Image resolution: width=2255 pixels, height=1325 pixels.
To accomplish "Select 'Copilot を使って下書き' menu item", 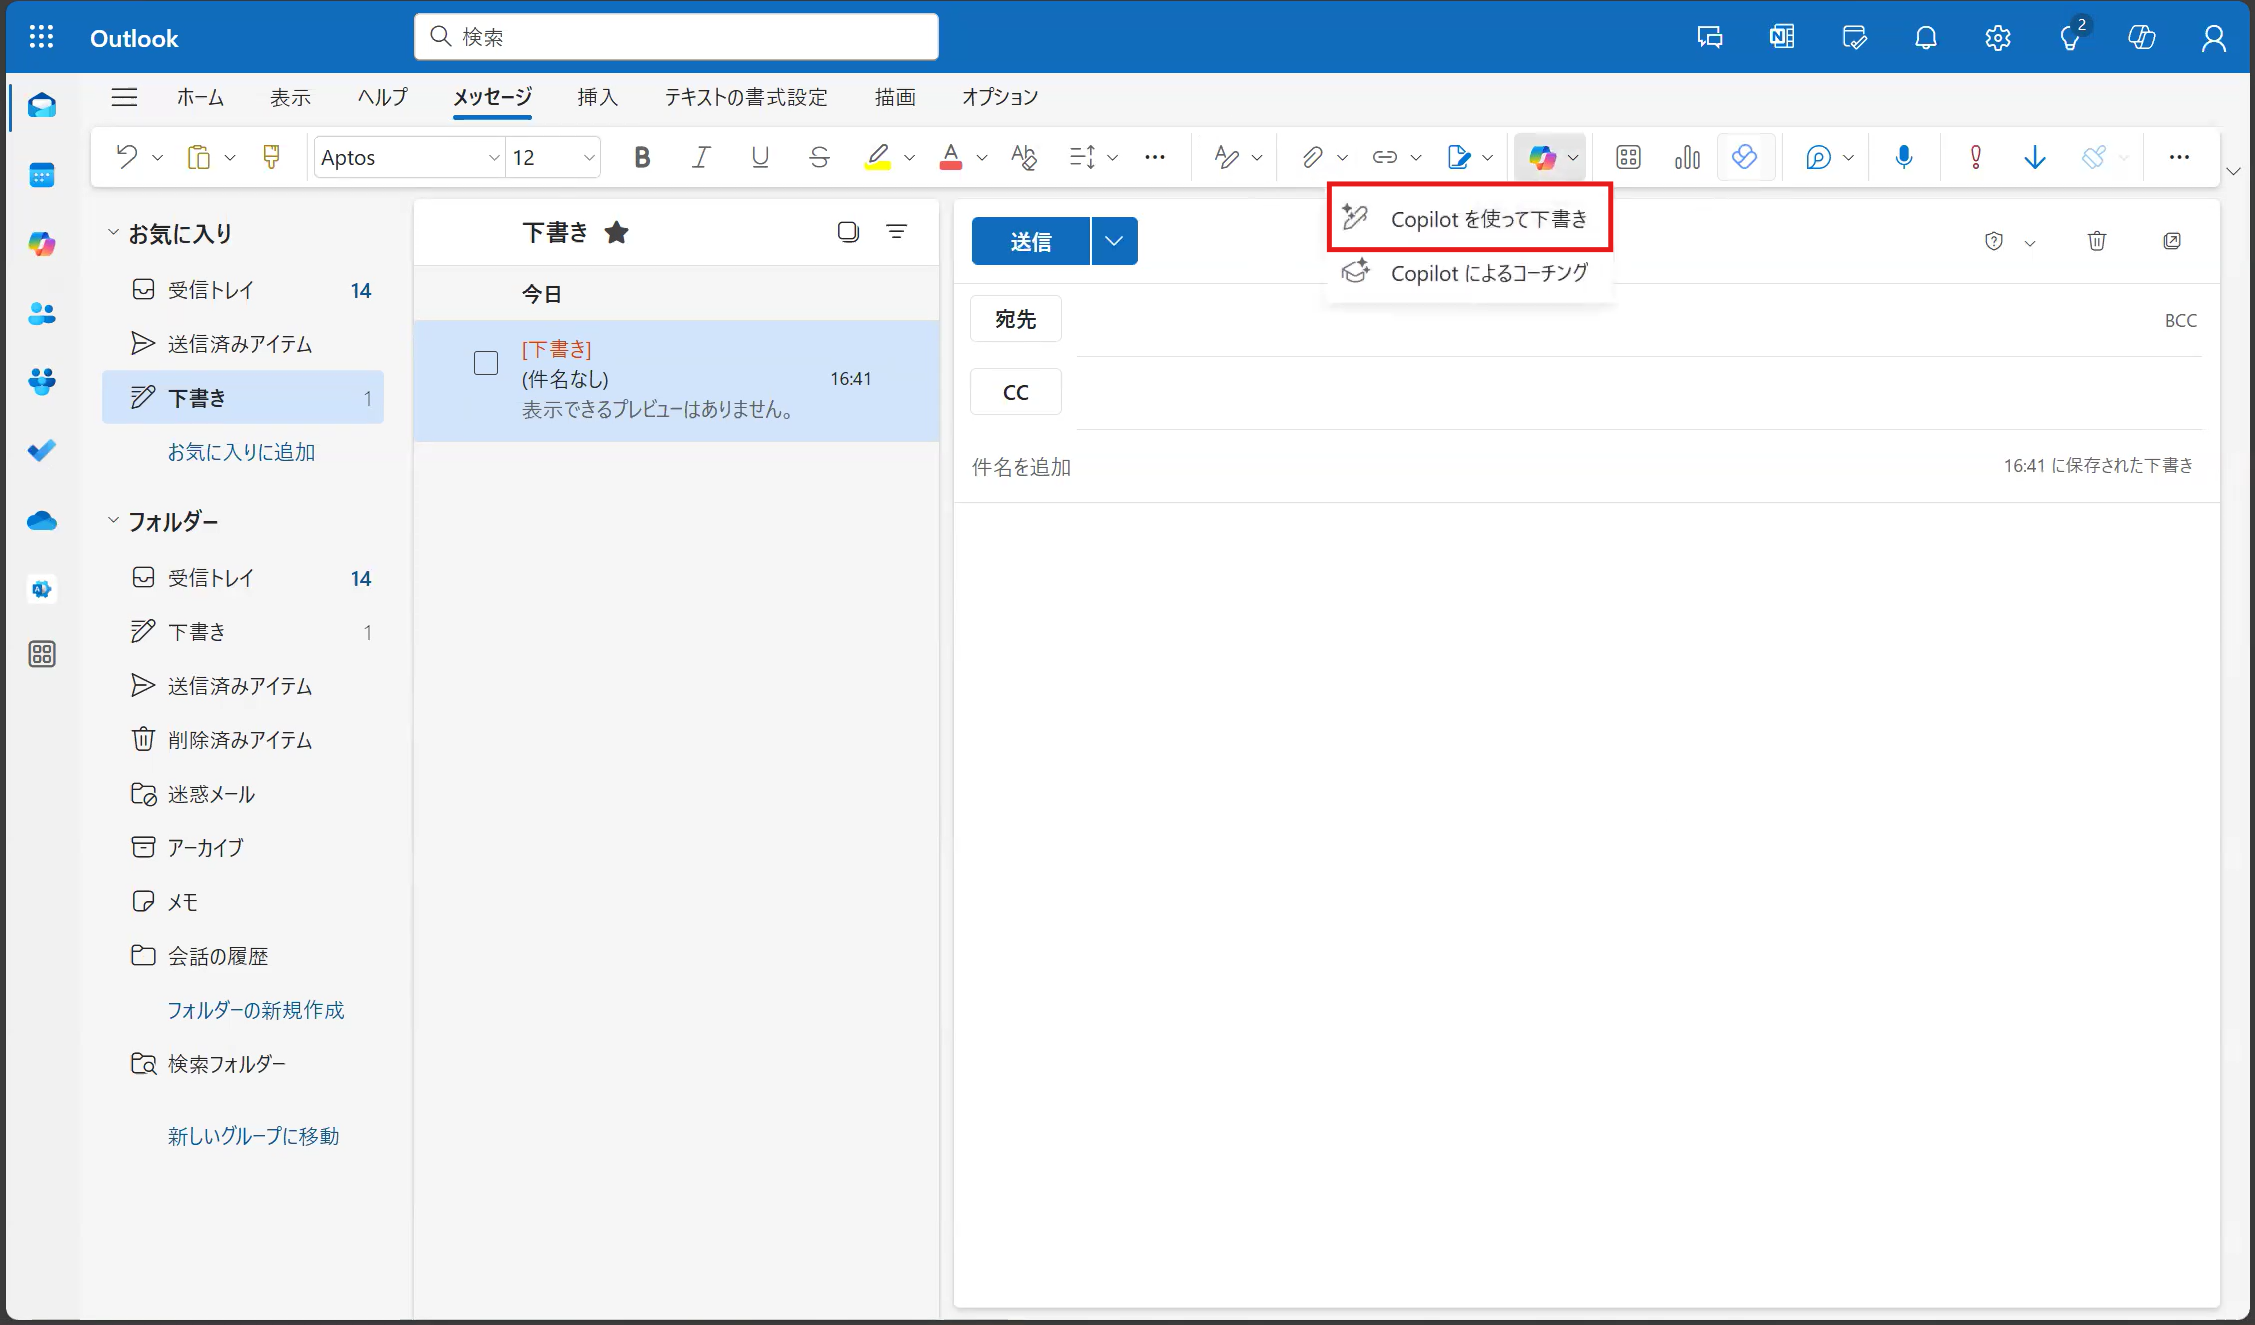I will pos(1469,218).
